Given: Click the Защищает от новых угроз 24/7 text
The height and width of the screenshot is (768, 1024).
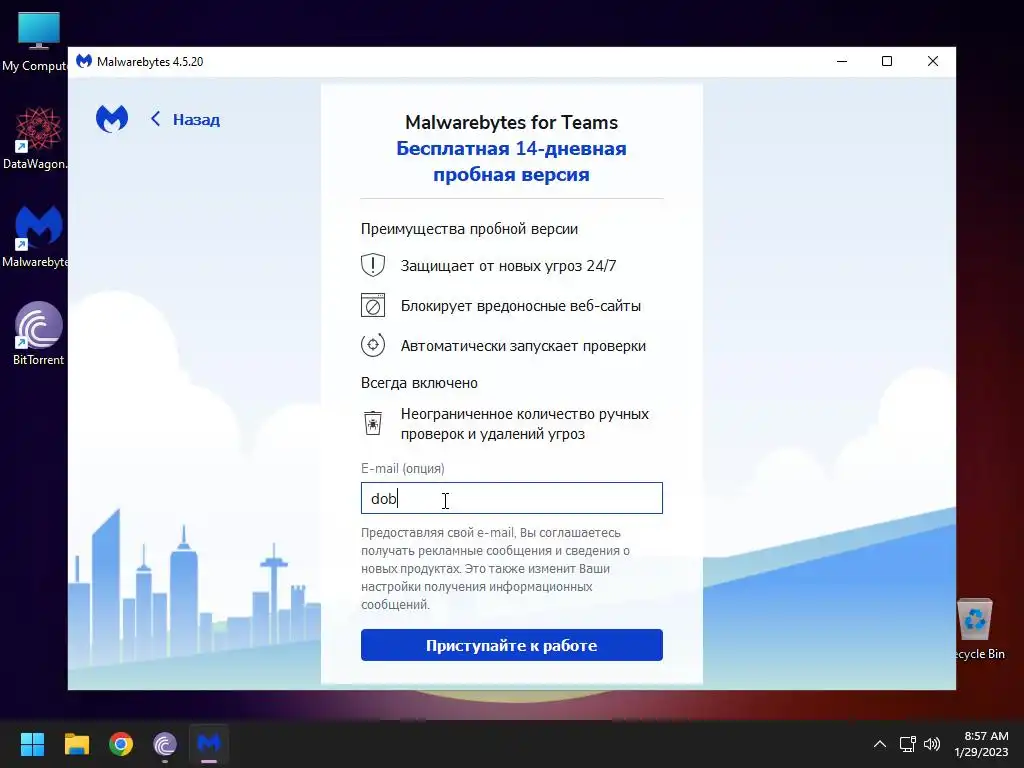Looking at the screenshot, I should [508, 266].
